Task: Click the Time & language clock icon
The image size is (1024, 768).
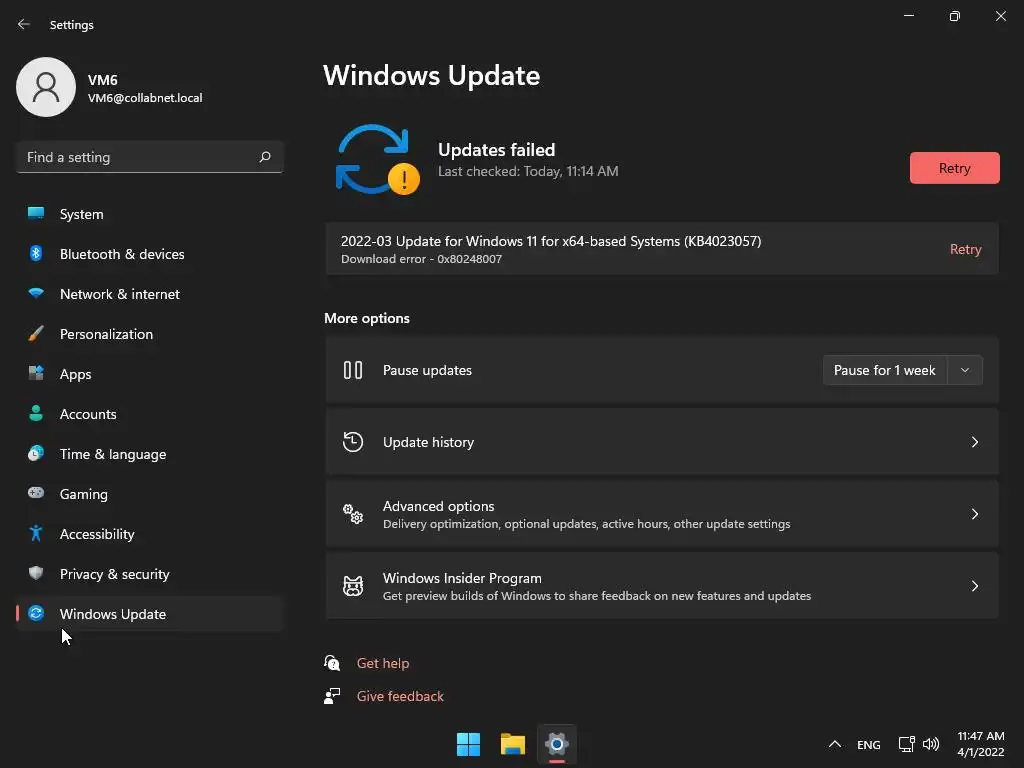Action: click(36, 453)
